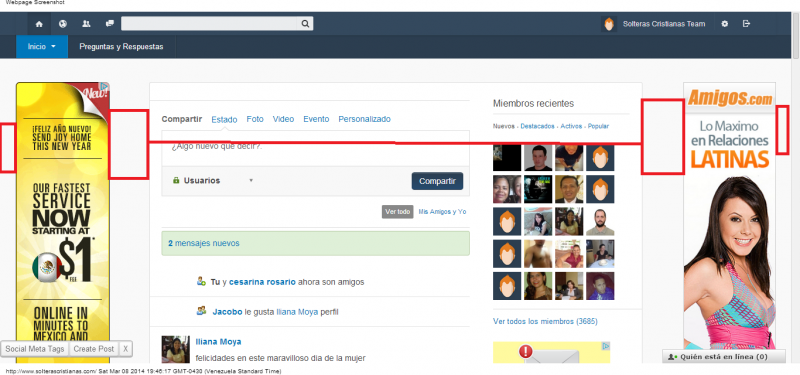Filter members by Destacados
The height and width of the screenshot is (375, 800).
pos(537,126)
